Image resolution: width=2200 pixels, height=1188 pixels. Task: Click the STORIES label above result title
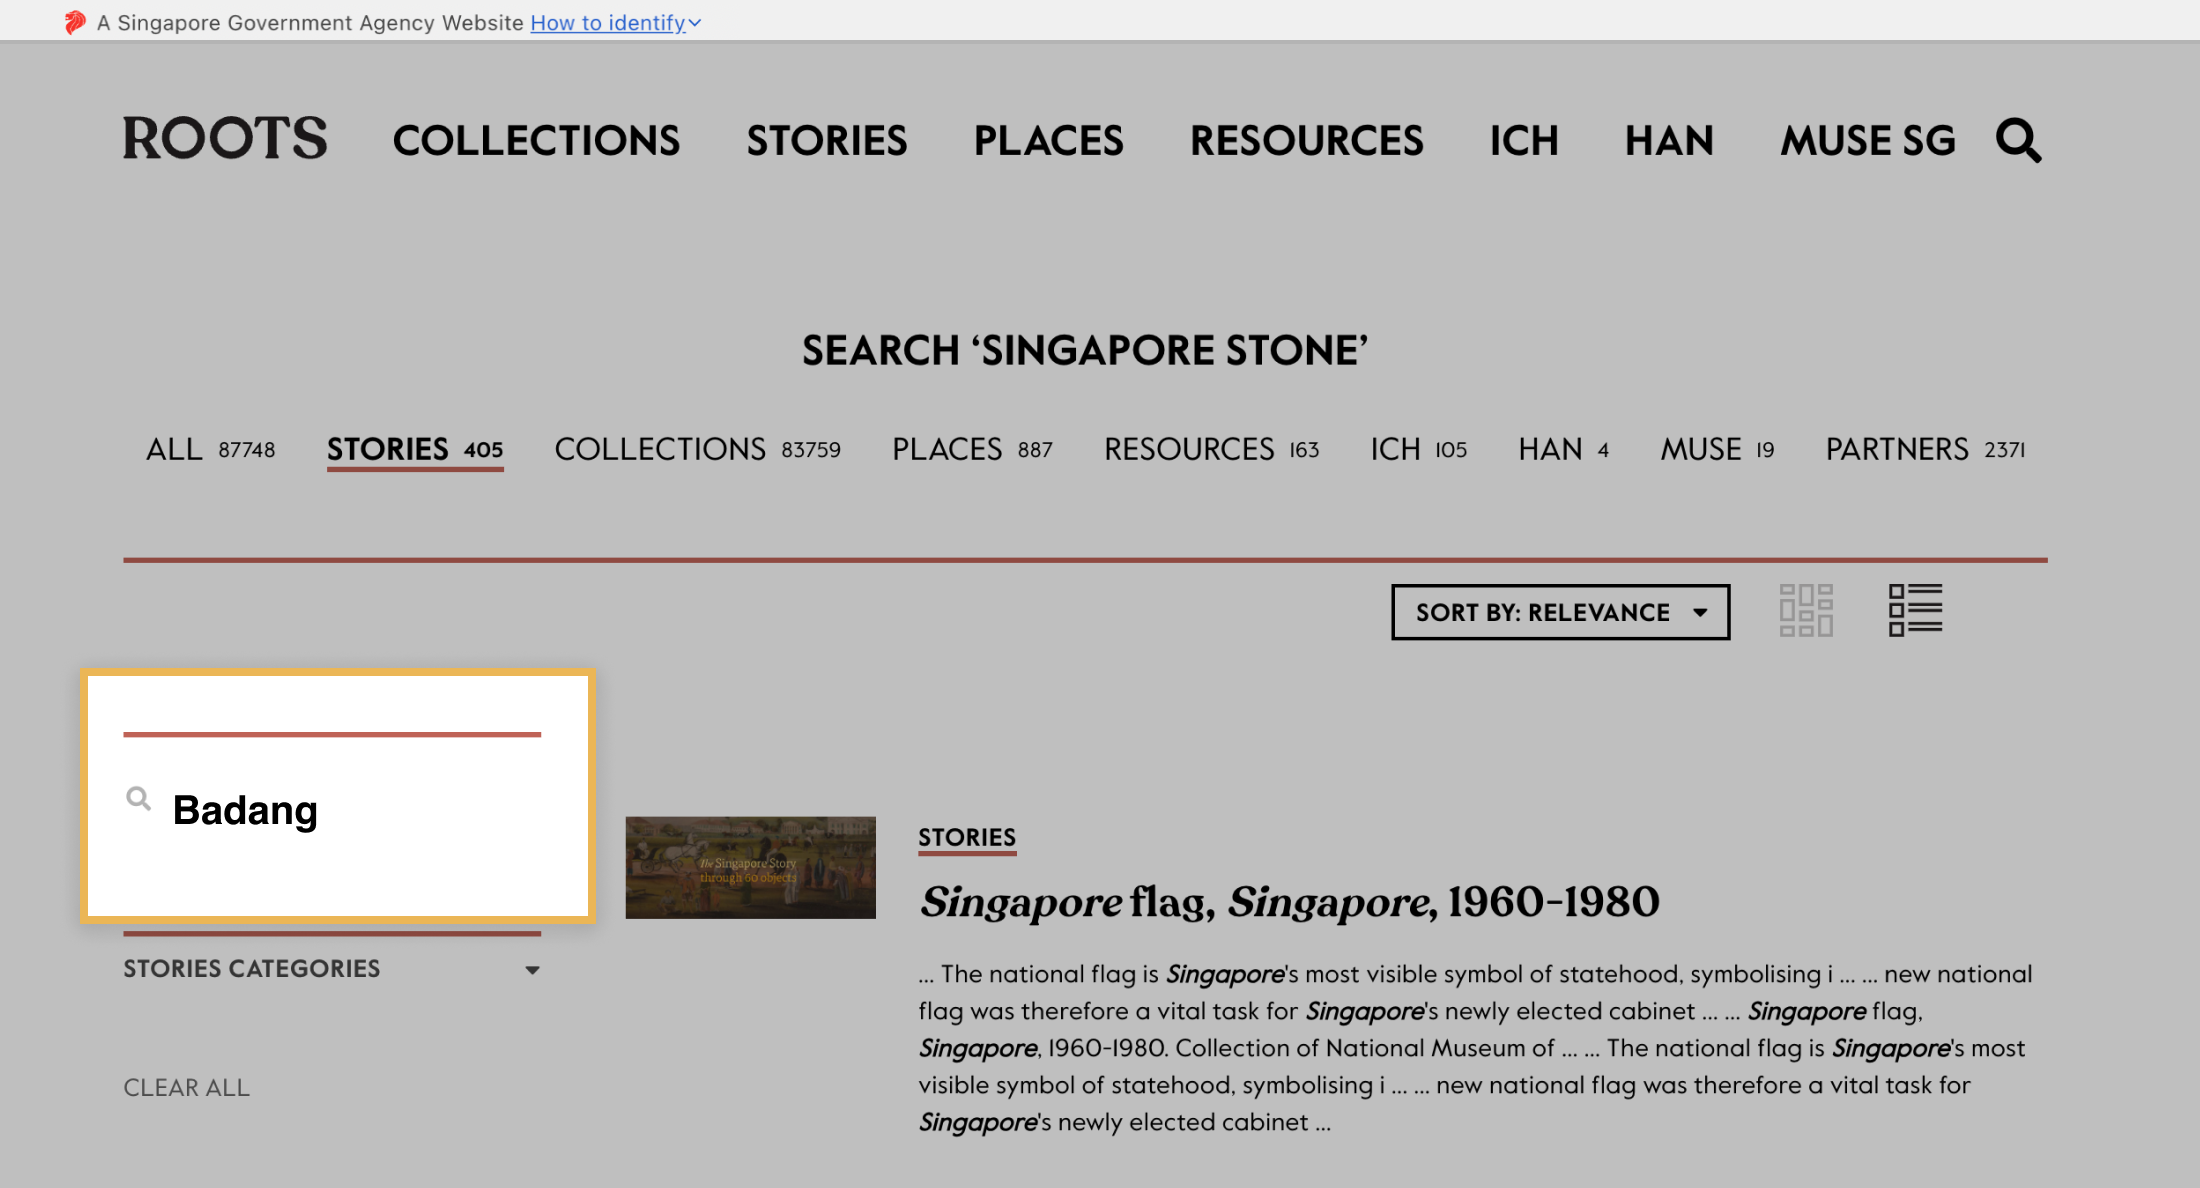[x=967, y=838]
